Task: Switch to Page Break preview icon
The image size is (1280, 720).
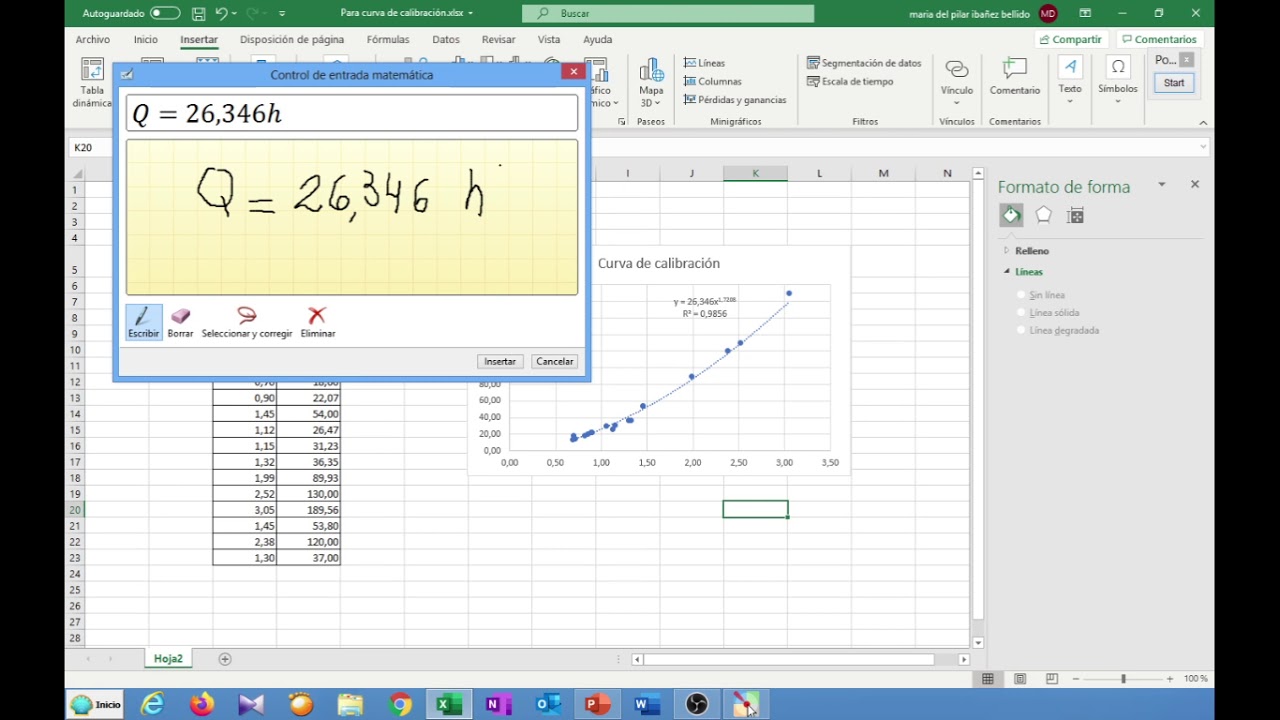Action: [x=1051, y=679]
